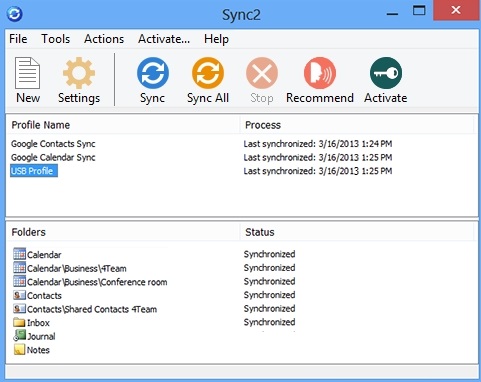Select the USB Profile row
The width and height of the screenshot is (481, 382).
(34, 171)
